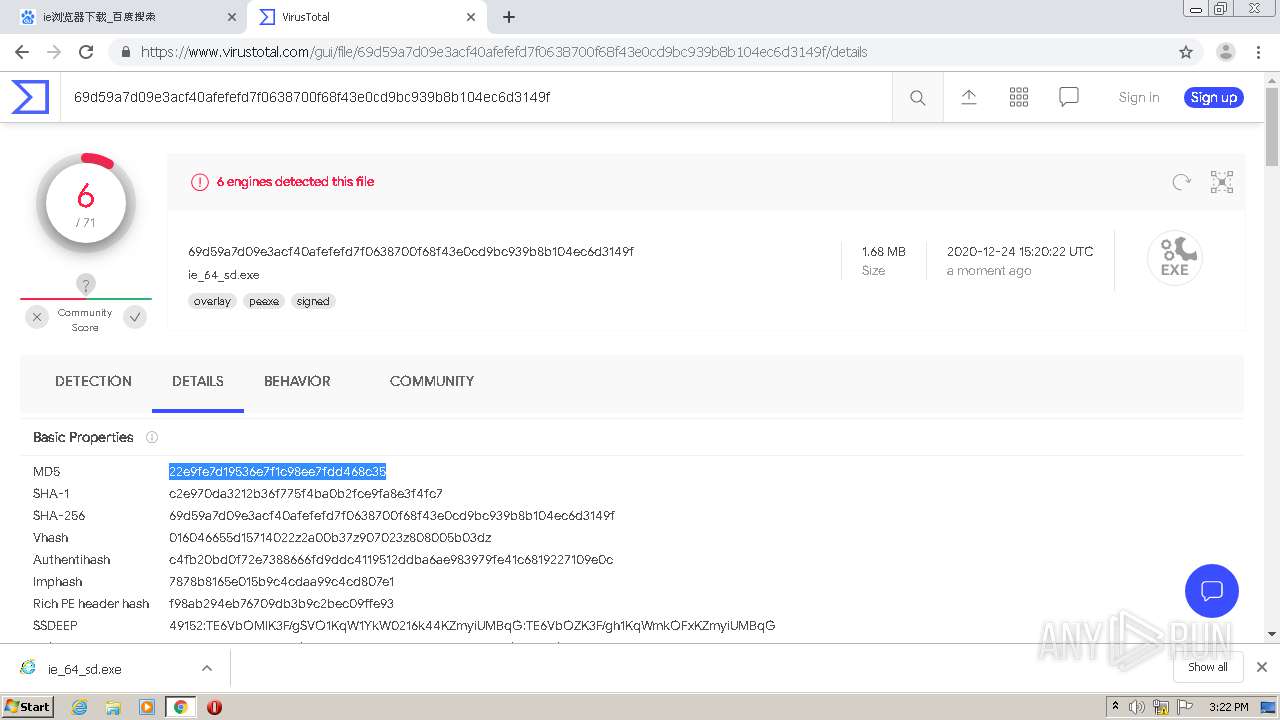
Task: Click the highlighted MD5 hash value
Action: pyautogui.click(x=277, y=471)
